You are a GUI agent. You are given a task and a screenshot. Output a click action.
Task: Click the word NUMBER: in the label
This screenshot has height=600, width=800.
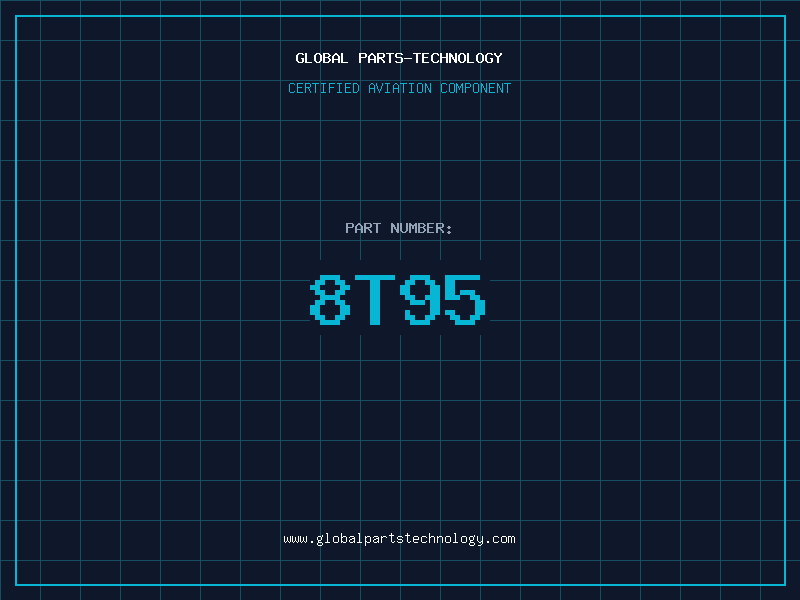tap(421, 228)
